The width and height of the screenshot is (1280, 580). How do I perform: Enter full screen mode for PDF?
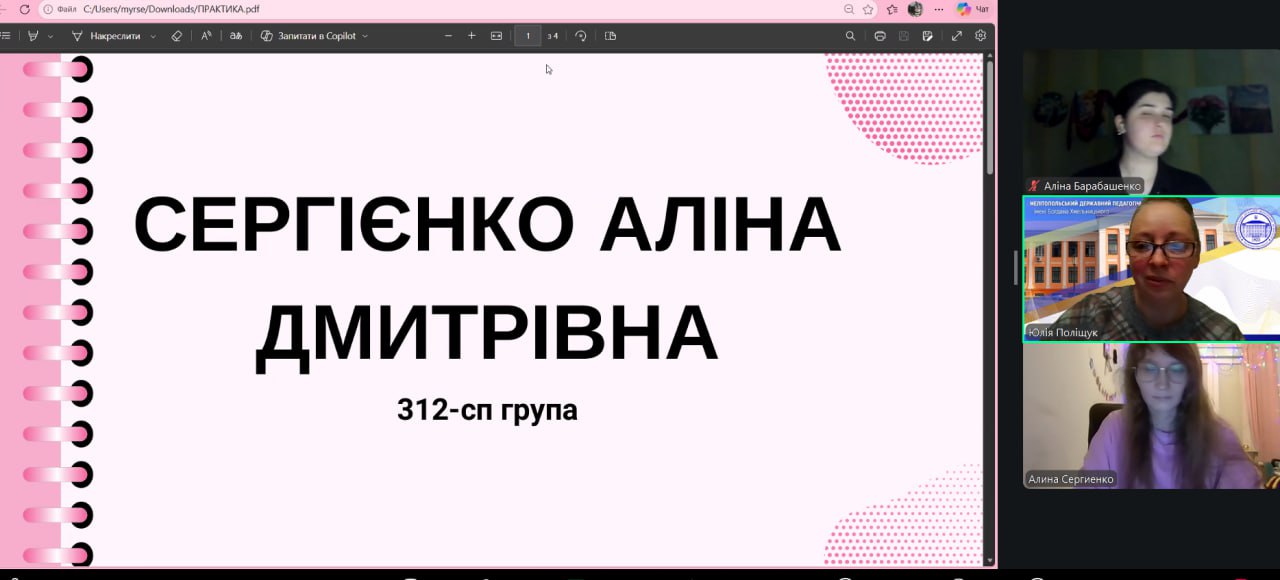(x=956, y=36)
